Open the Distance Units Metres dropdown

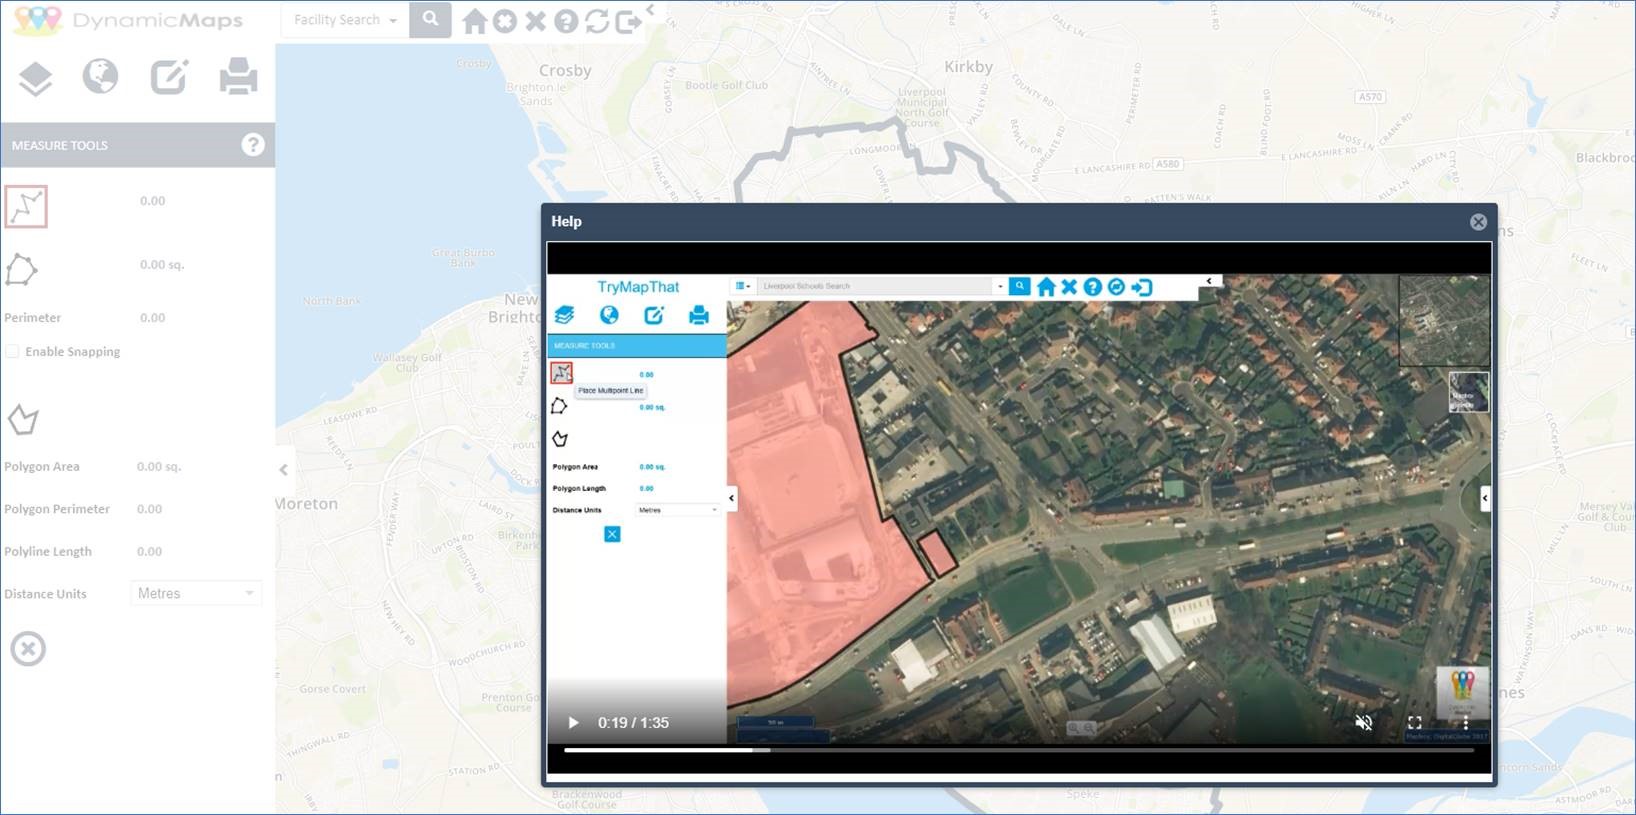pyautogui.click(x=196, y=593)
